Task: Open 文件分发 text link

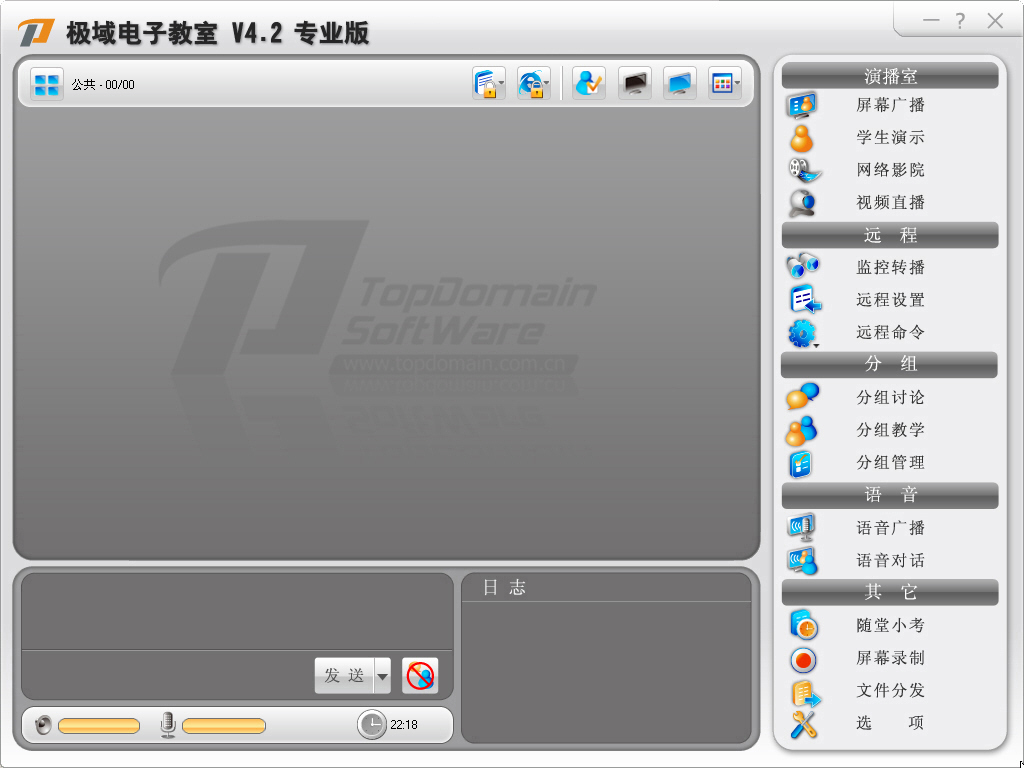Action: (890, 690)
